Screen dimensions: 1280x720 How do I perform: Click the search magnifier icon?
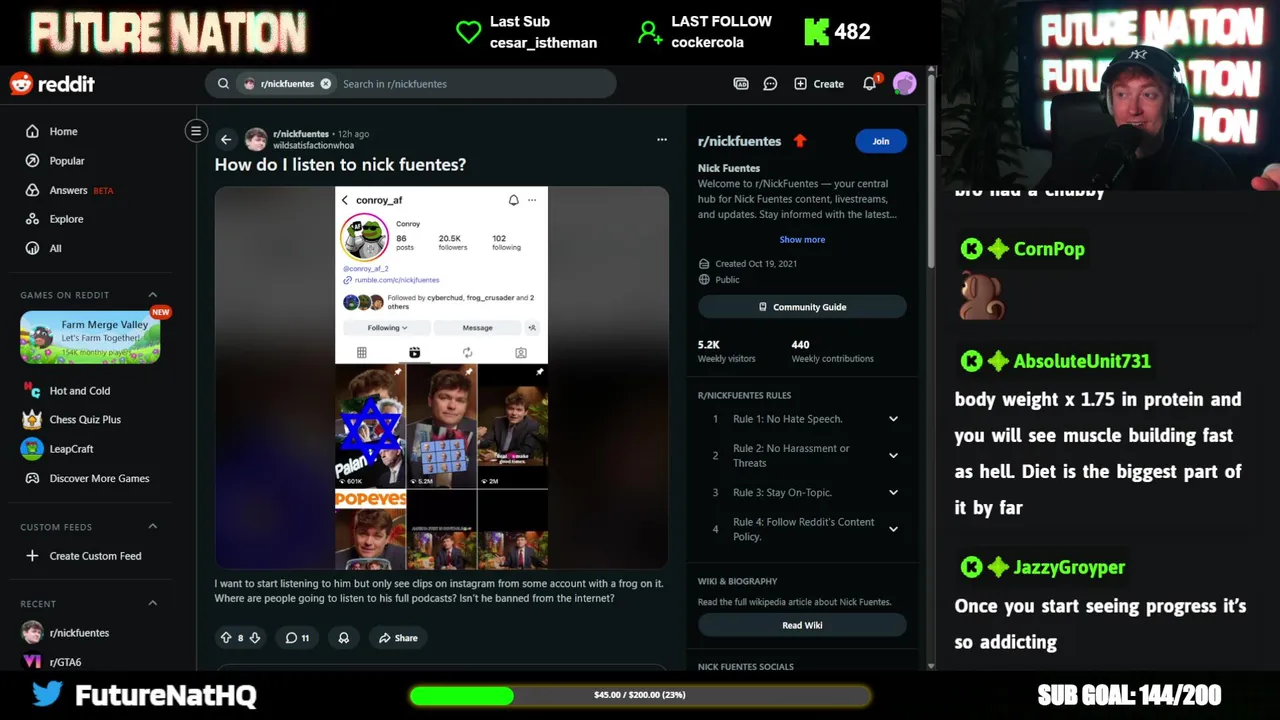(223, 84)
